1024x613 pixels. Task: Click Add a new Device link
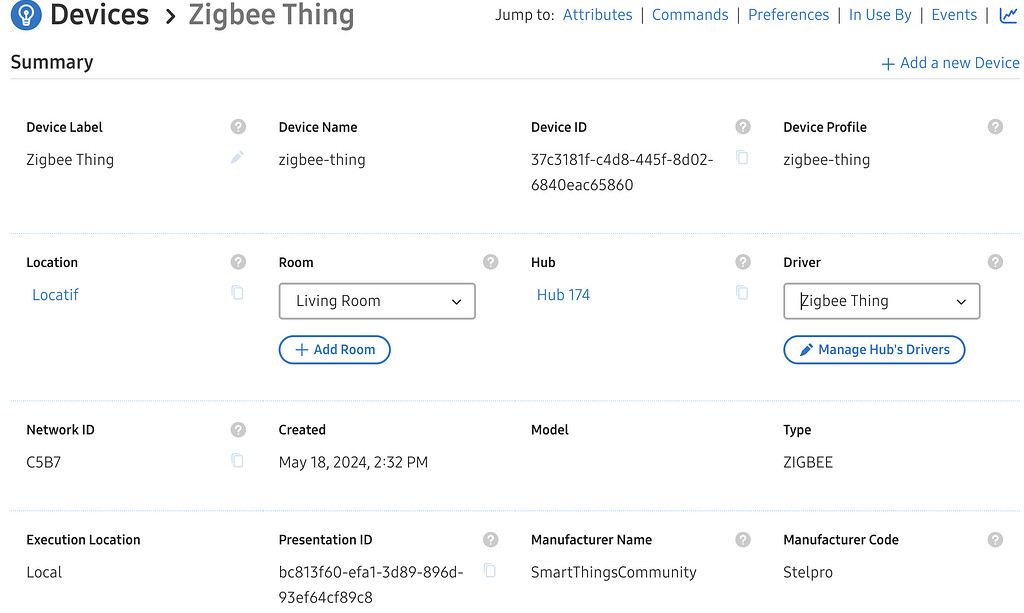949,62
